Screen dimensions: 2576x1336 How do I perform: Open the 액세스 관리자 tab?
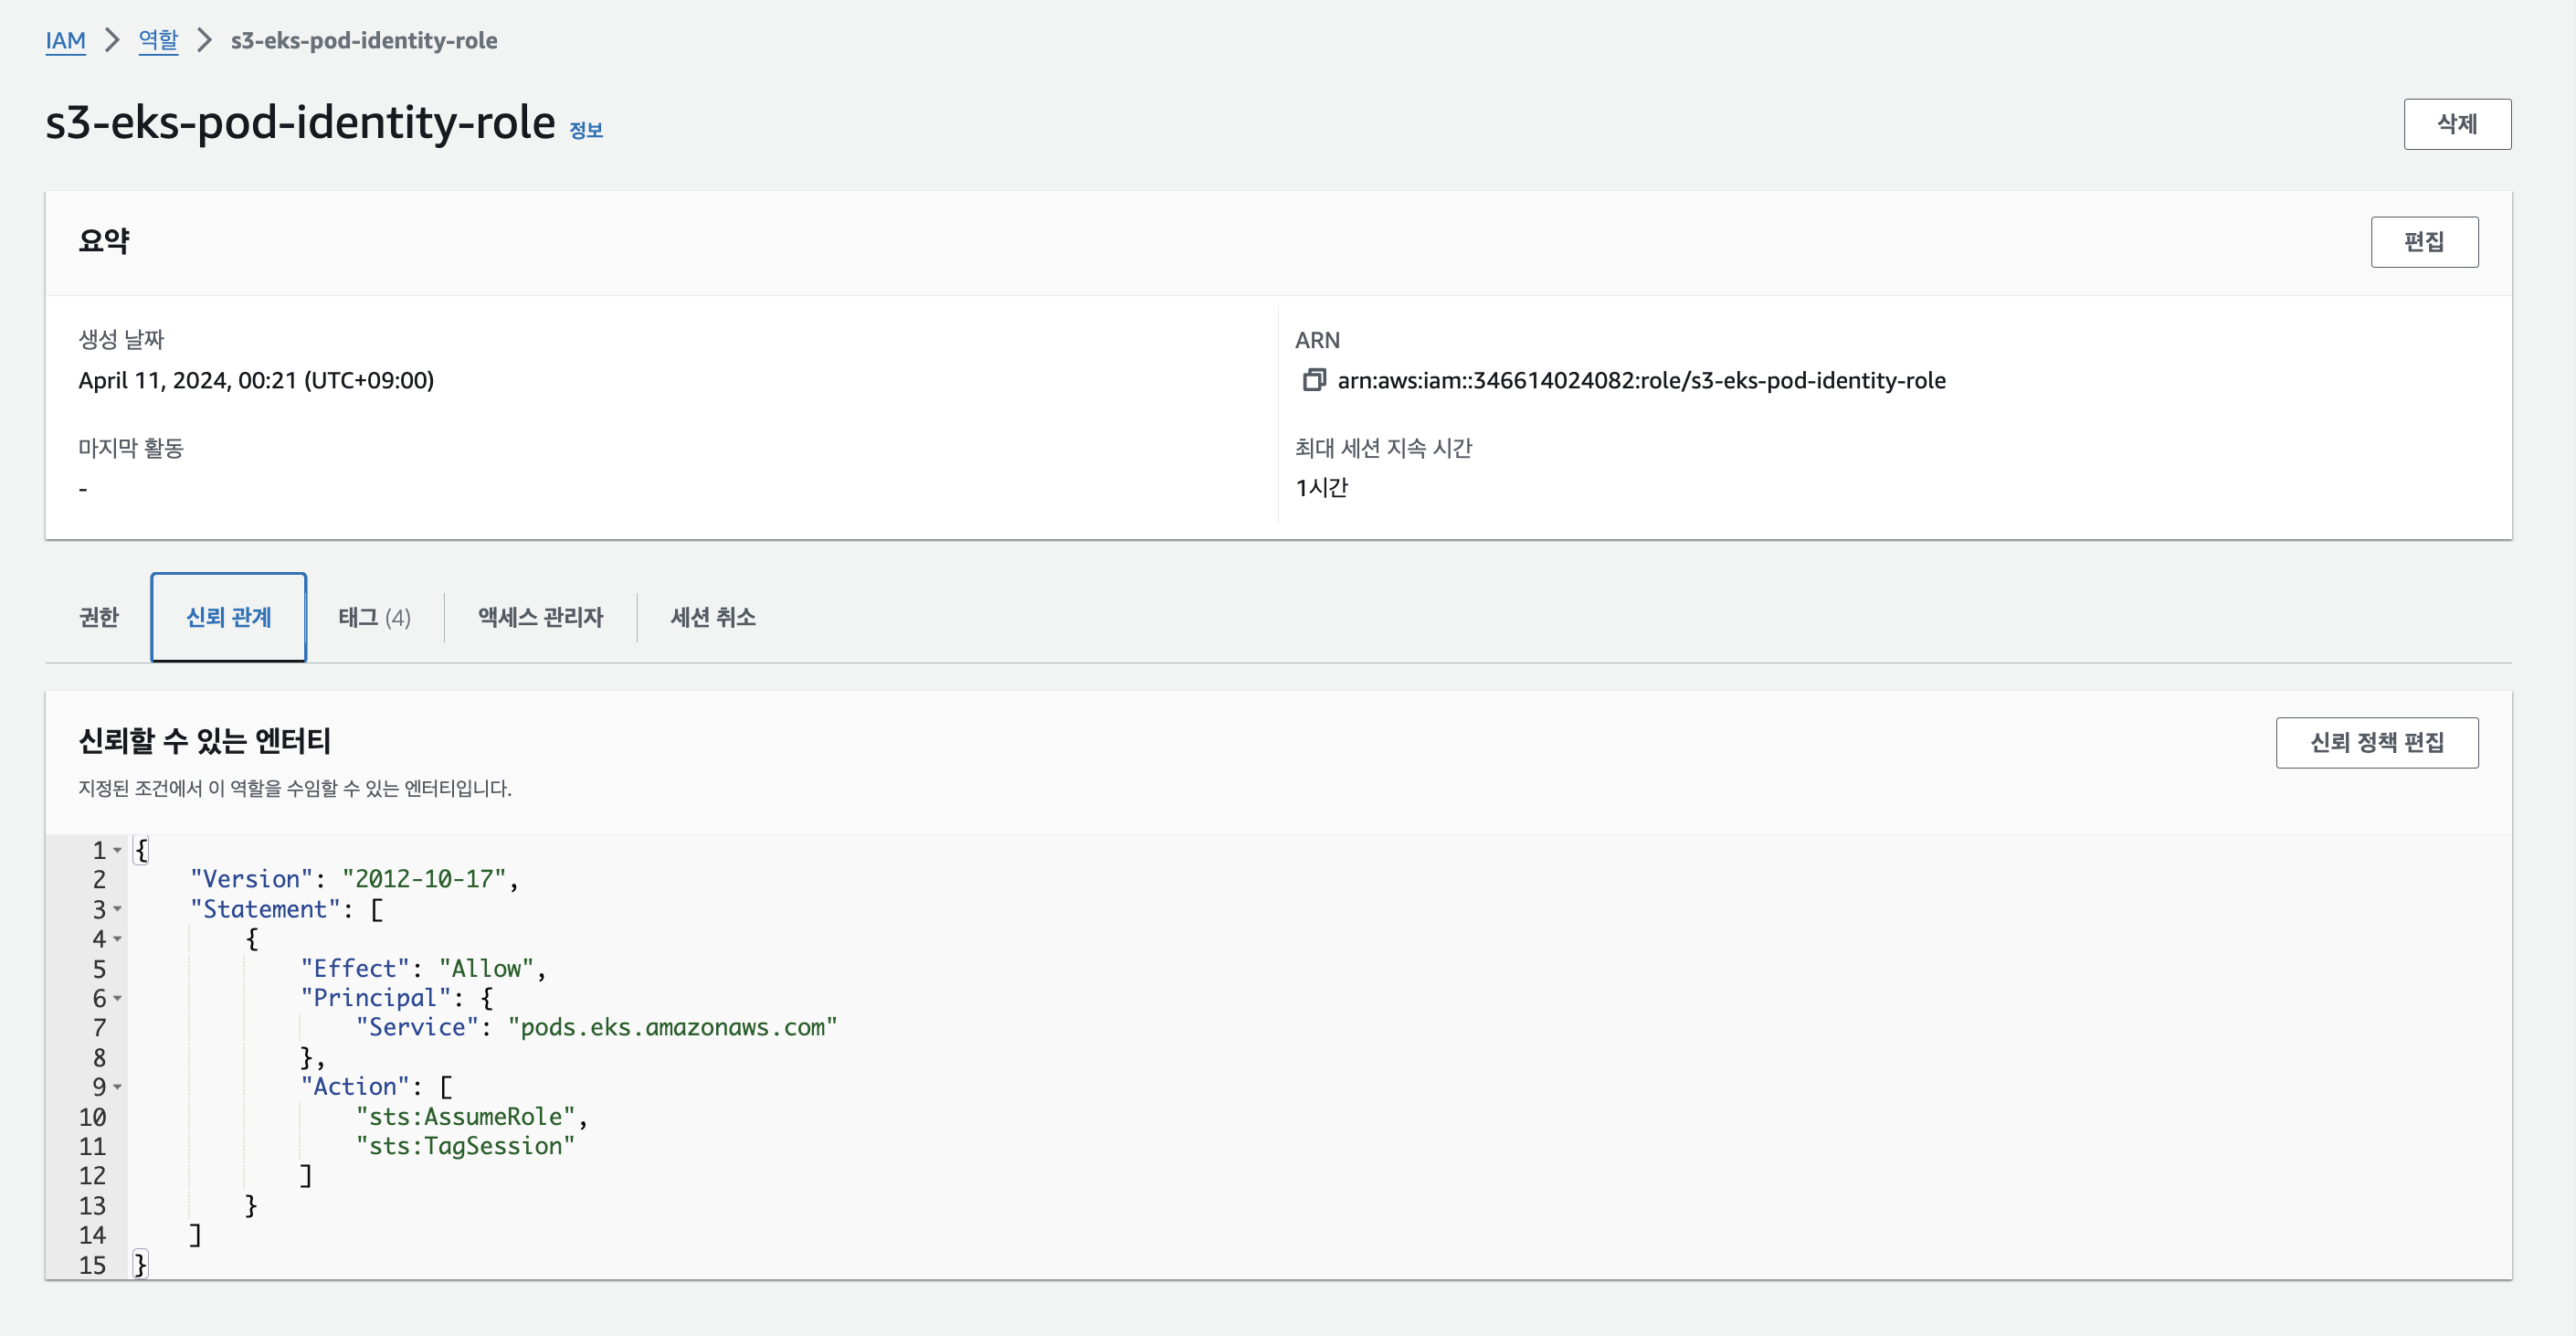[x=540, y=617]
